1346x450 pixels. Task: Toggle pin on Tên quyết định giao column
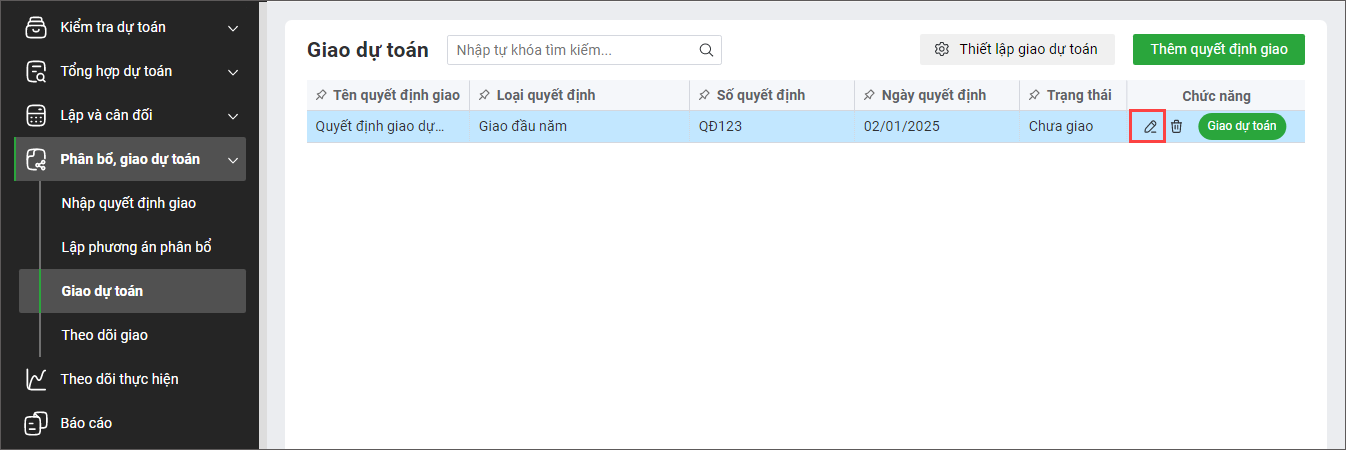321,96
